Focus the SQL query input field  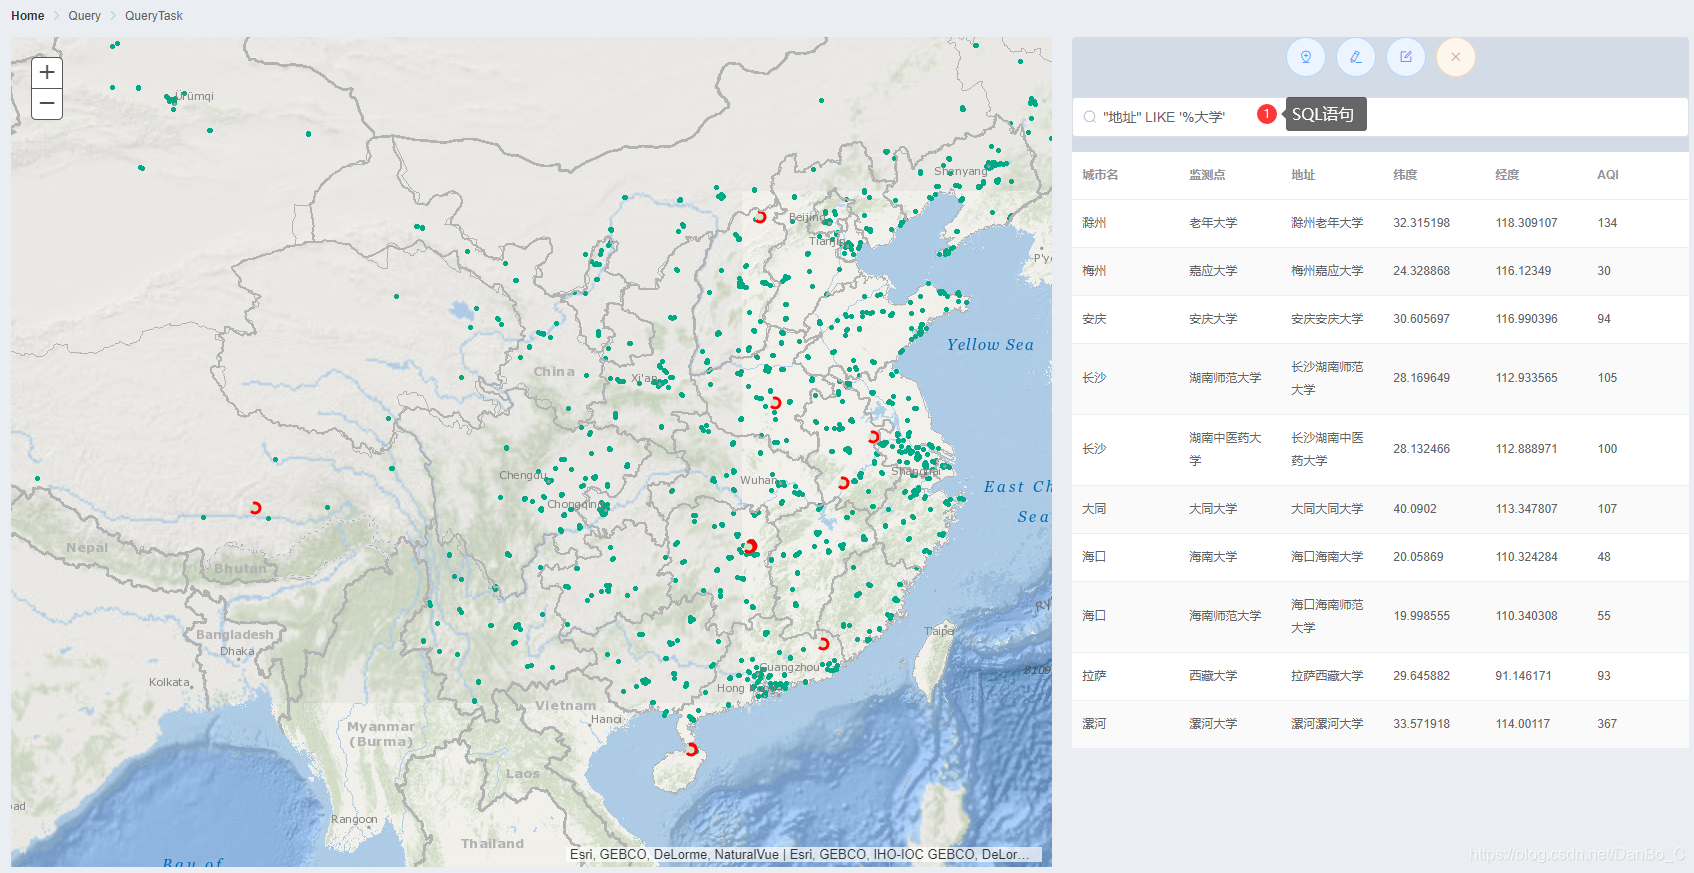tap(1380, 117)
